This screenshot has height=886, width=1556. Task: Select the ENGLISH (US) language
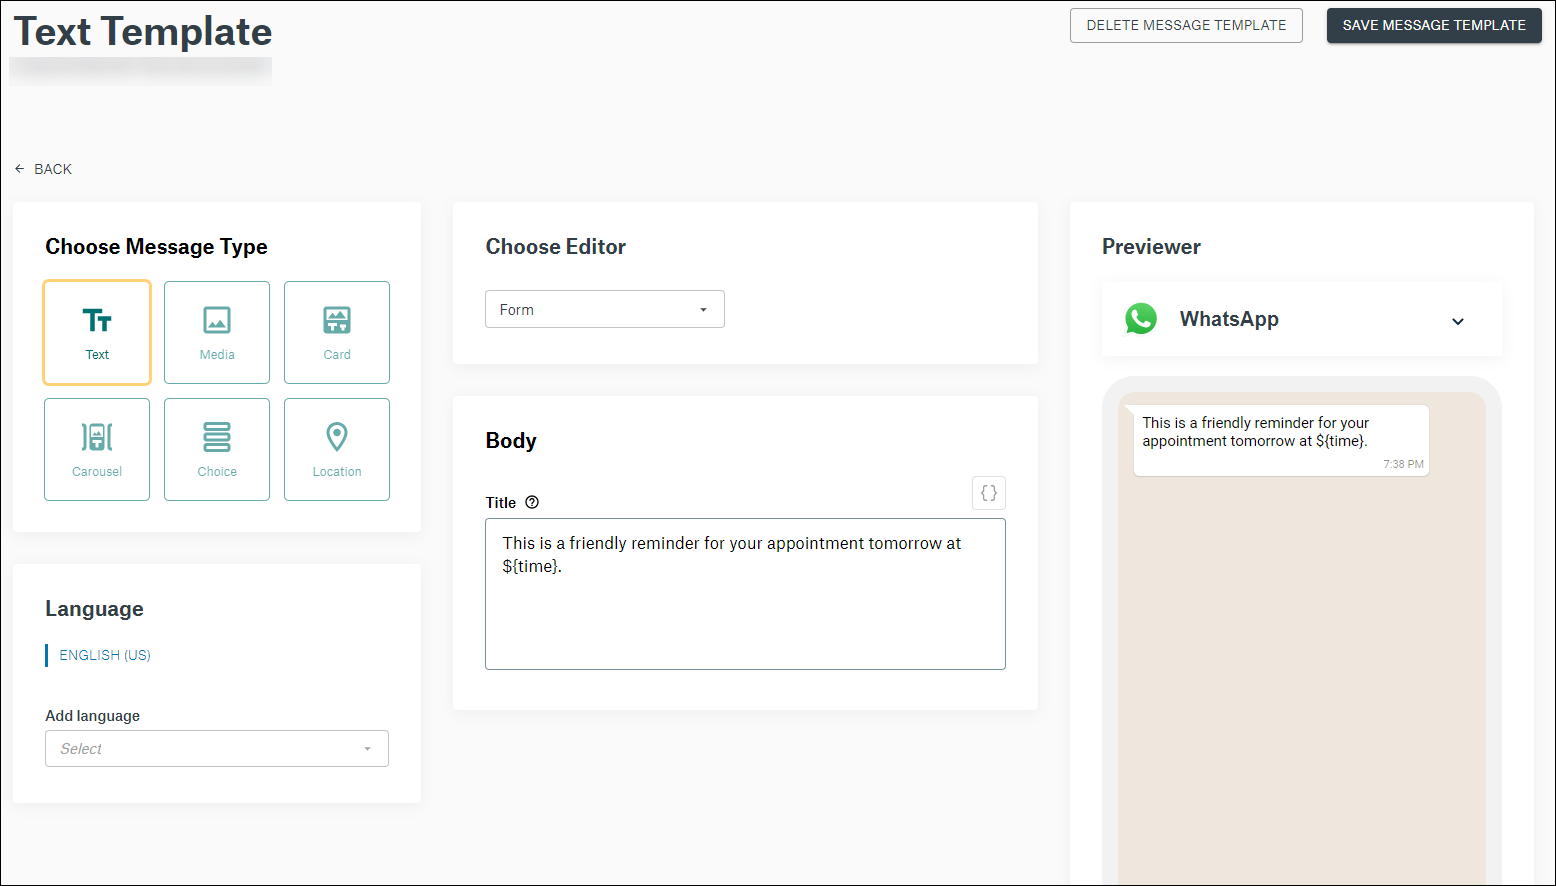click(104, 655)
